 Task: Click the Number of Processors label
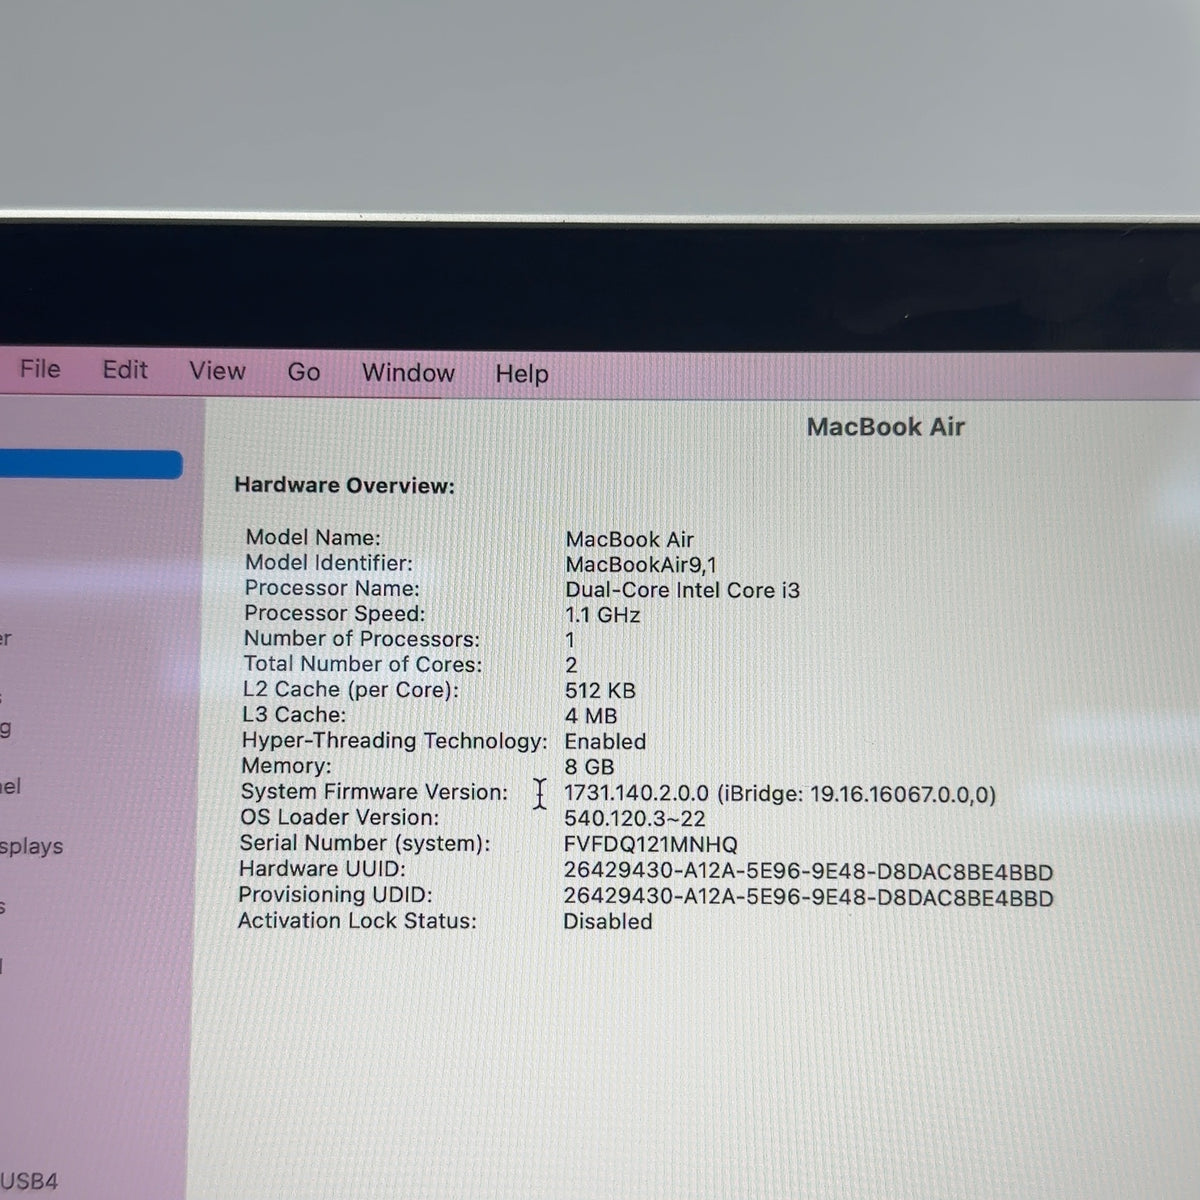point(361,638)
